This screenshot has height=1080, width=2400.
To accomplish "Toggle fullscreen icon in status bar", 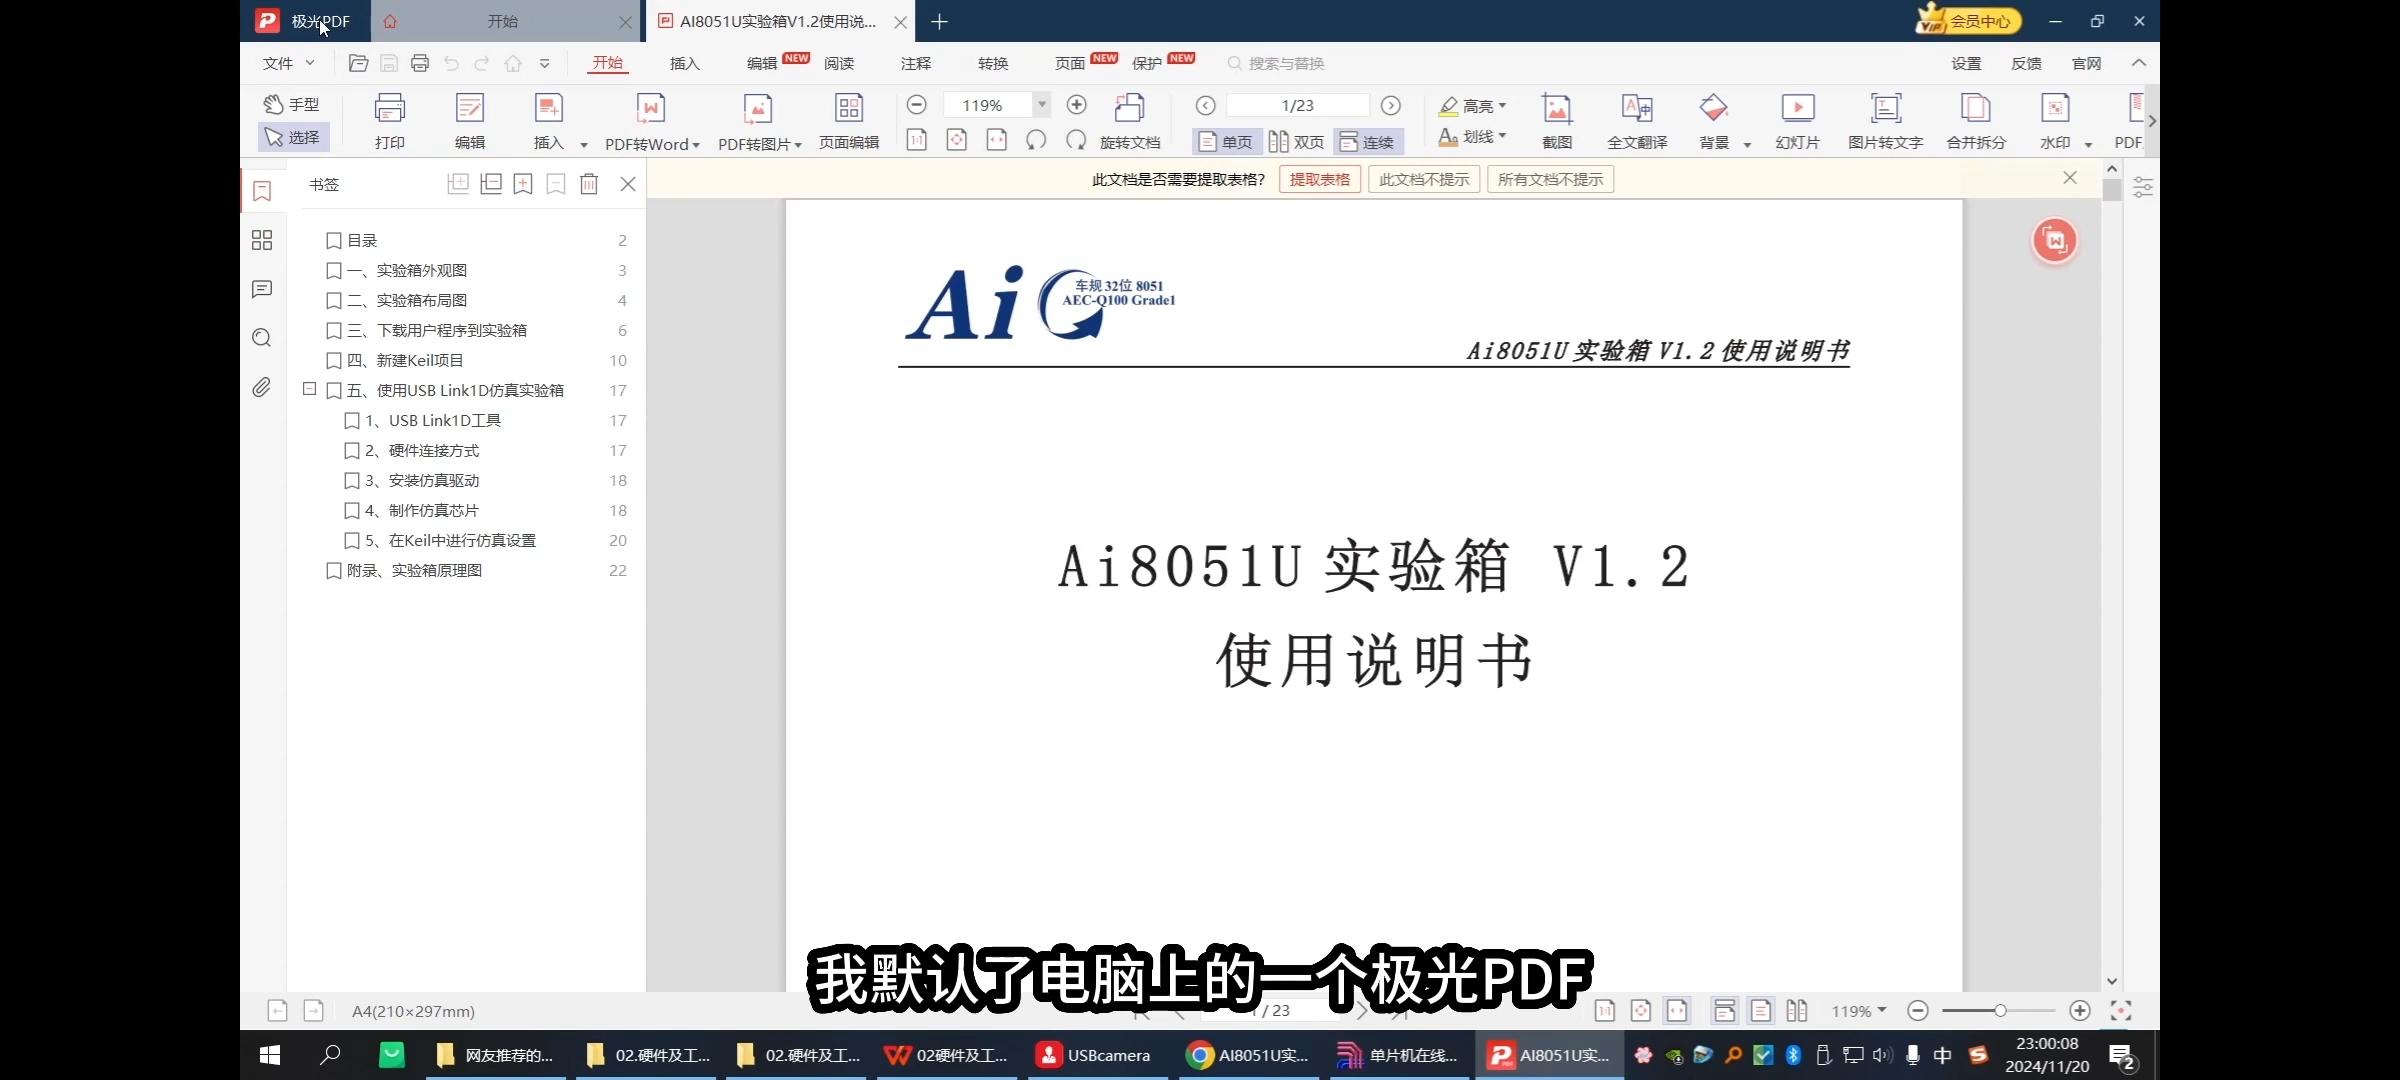I will (x=2121, y=1011).
